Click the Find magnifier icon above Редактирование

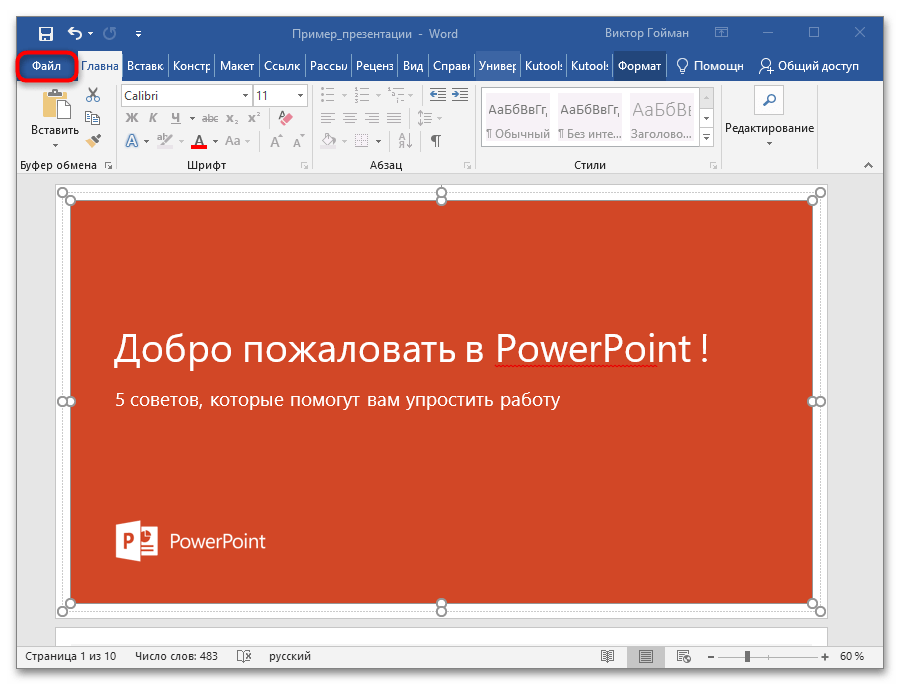[x=769, y=100]
